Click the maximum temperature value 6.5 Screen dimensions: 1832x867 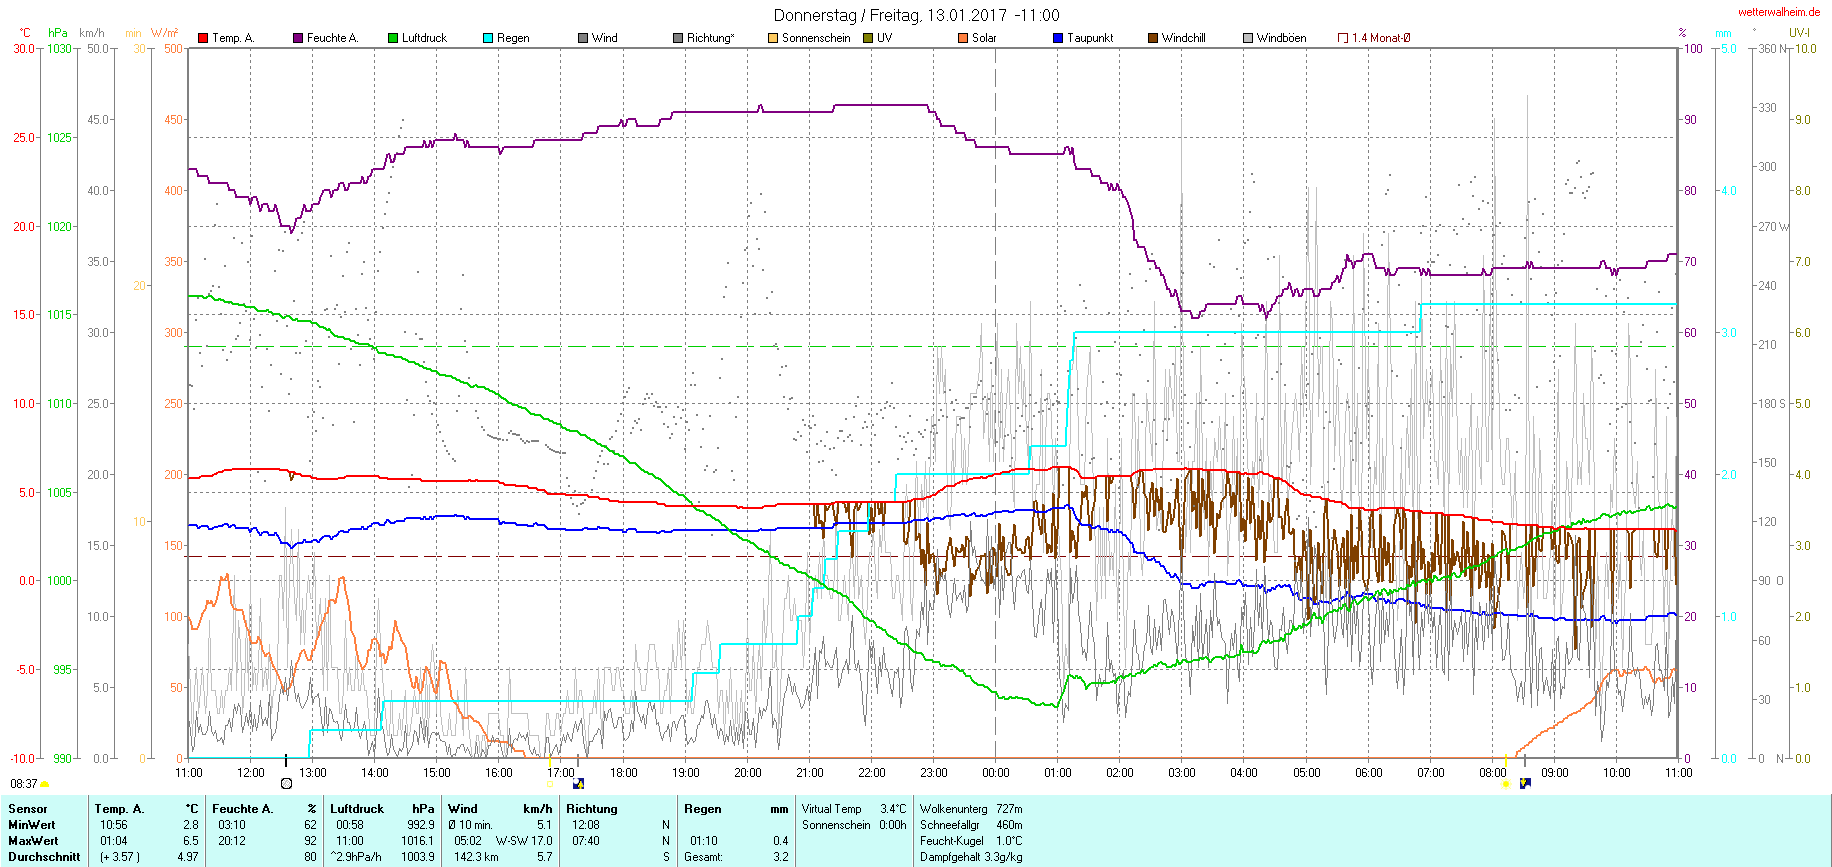tap(191, 841)
